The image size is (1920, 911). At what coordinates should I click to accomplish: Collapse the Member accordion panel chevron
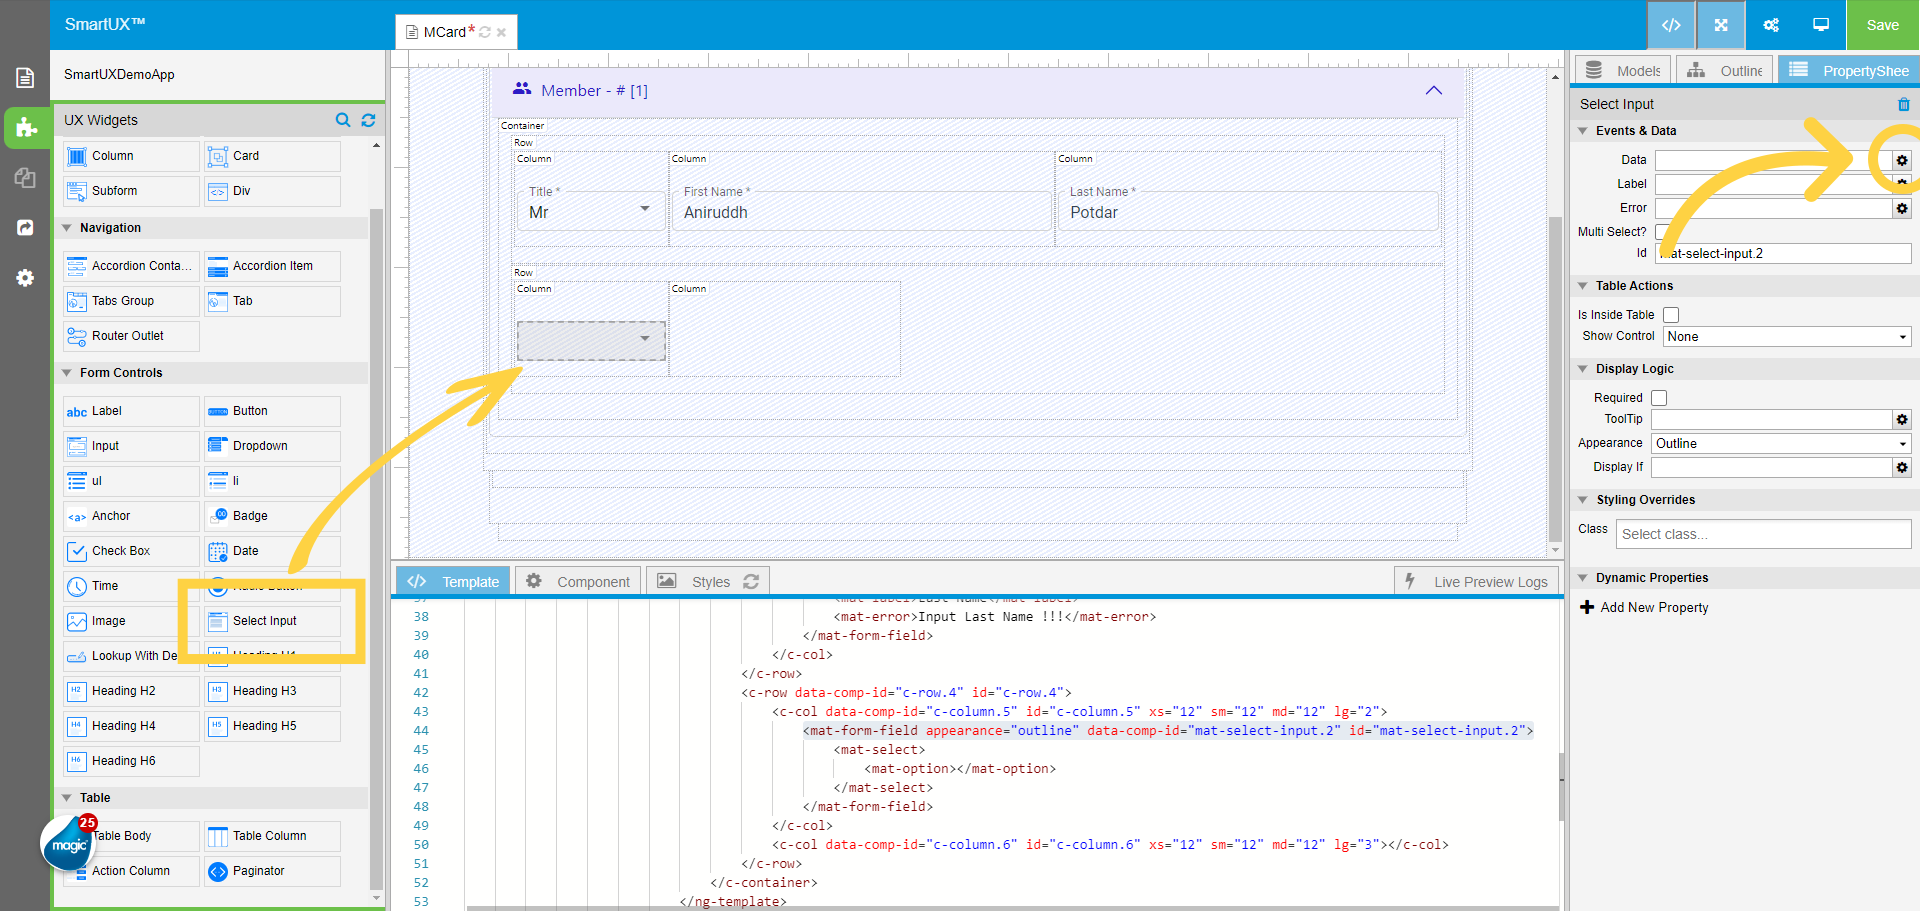pos(1433,91)
